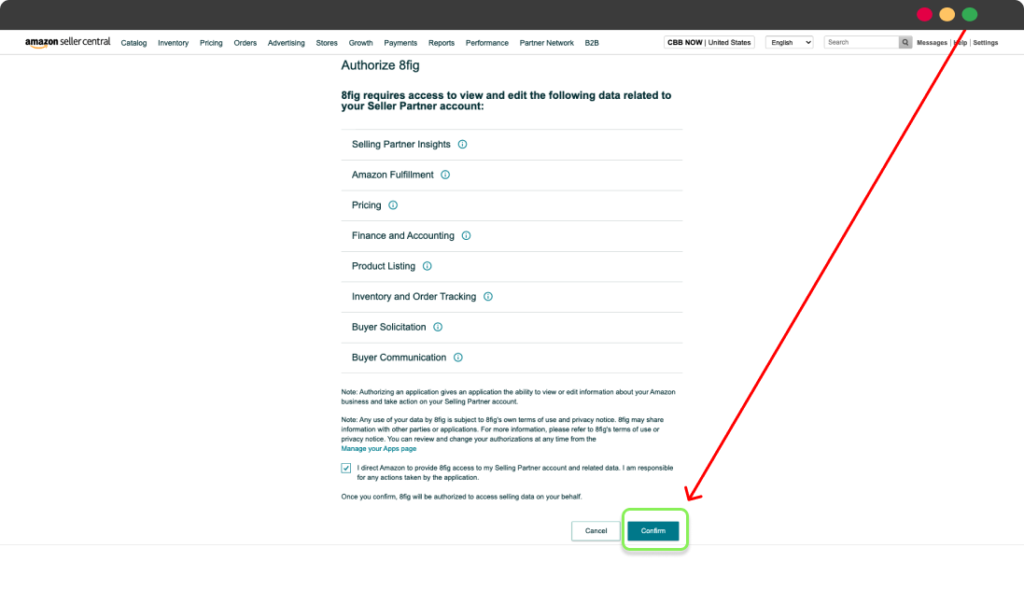The width and height of the screenshot is (1024, 590).
Task: Click the Amazon Seller Central logo
Action: point(68,42)
